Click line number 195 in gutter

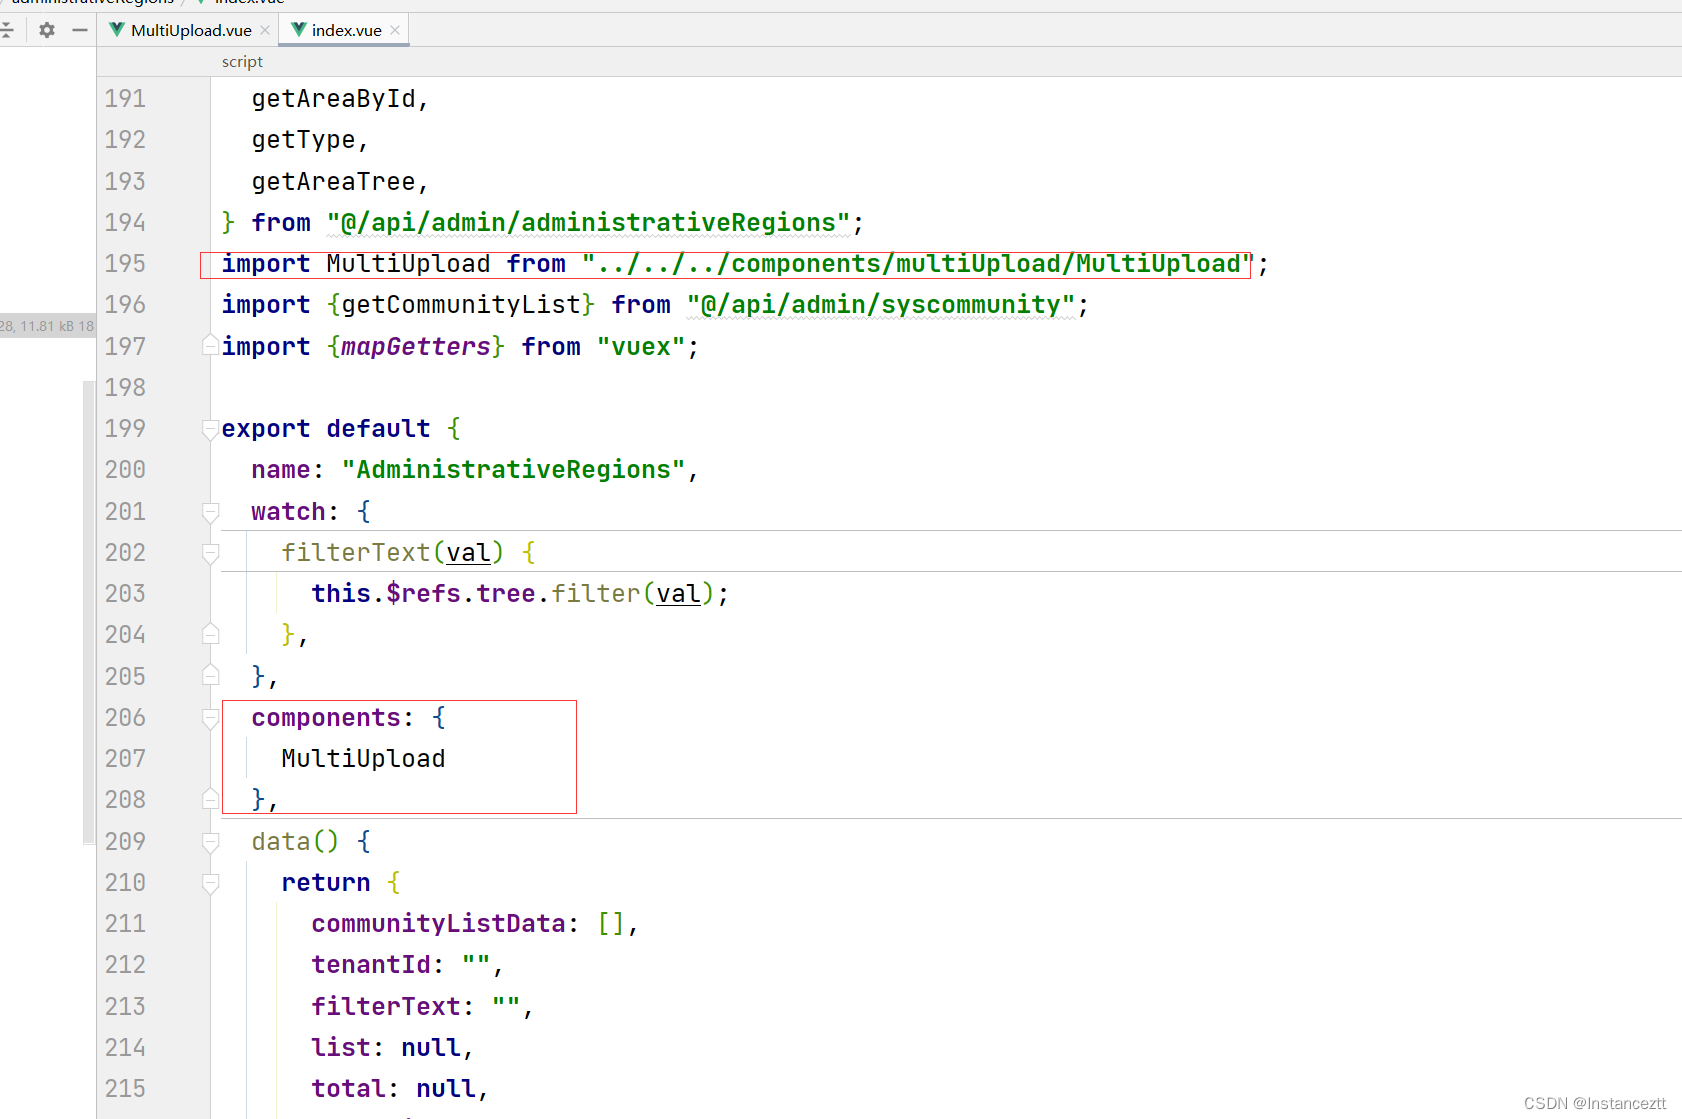click(125, 264)
